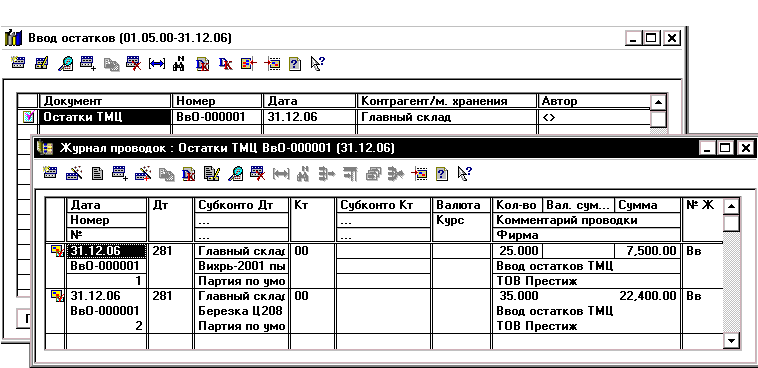Close the Журнал проводок window
This screenshot has width=758, height=368.
(745, 148)
